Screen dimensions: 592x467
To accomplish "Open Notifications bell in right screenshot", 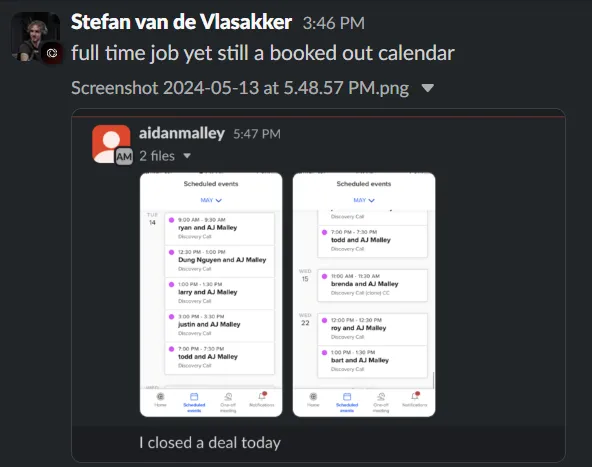I will tap(415, 399).
